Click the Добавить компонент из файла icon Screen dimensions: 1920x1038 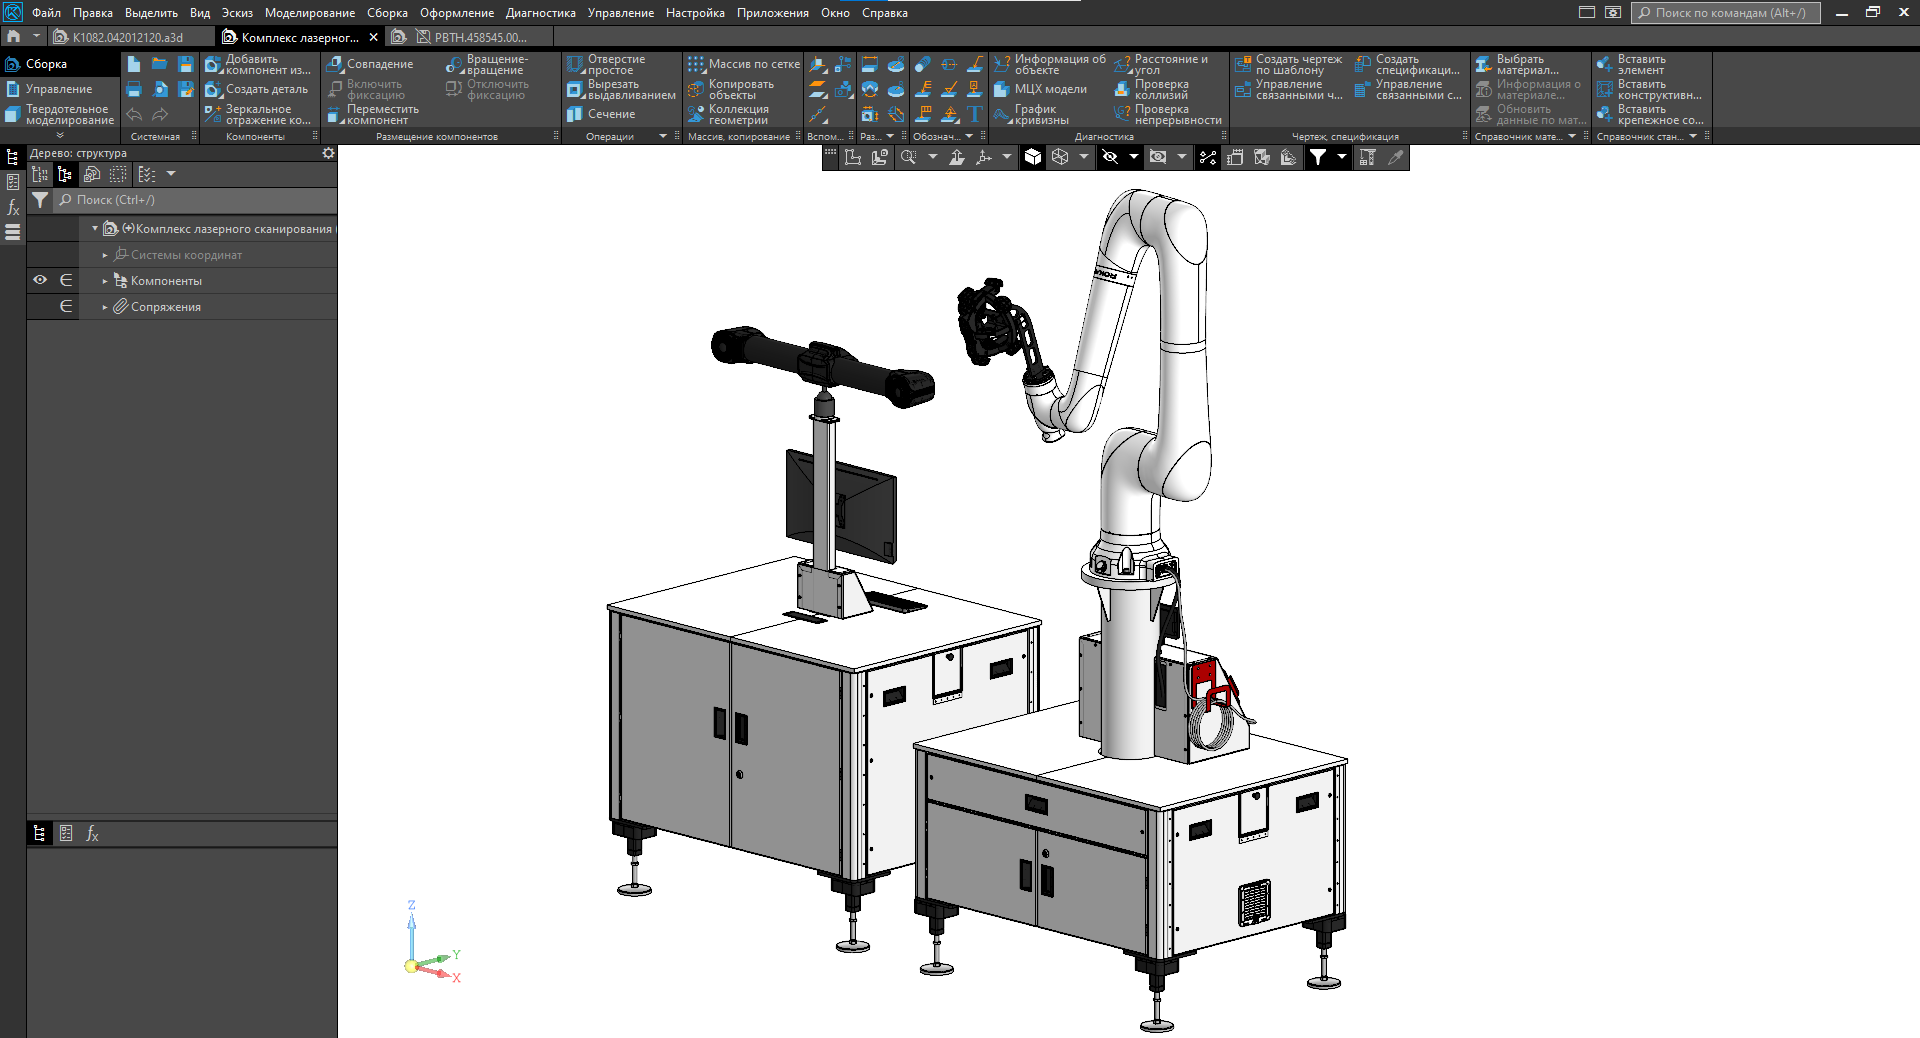213,65
